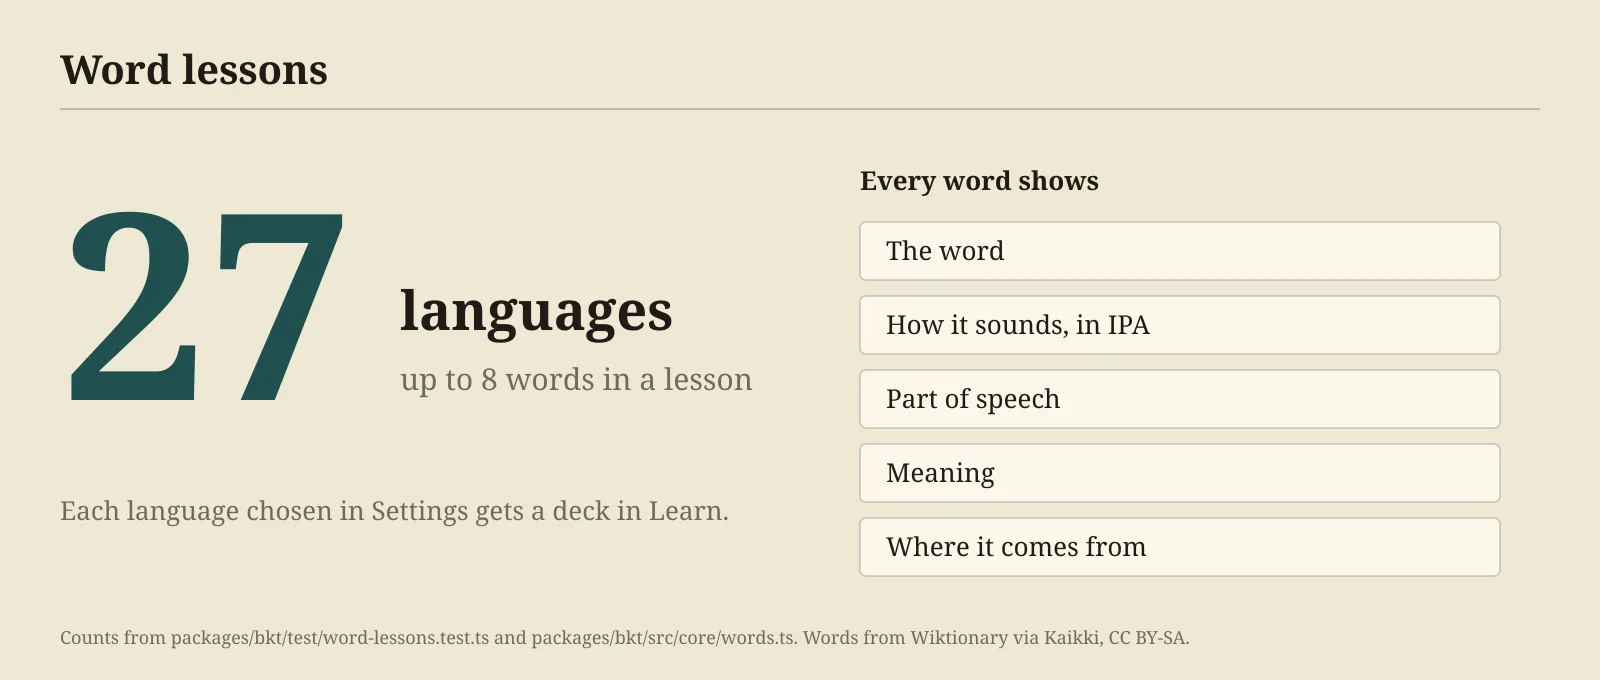Click the 'Each language chosen in Settings' sentence

click(394, 511)
